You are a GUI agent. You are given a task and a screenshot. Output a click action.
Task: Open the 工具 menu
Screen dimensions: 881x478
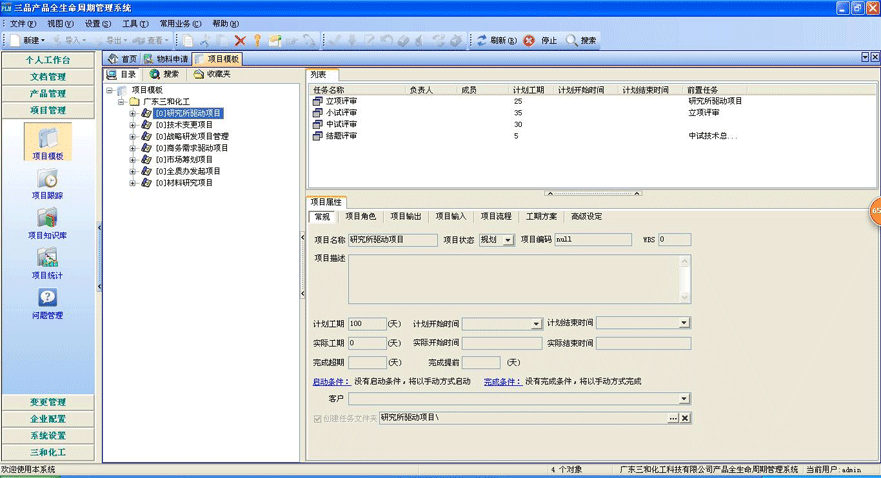click(x=135, y=23)
